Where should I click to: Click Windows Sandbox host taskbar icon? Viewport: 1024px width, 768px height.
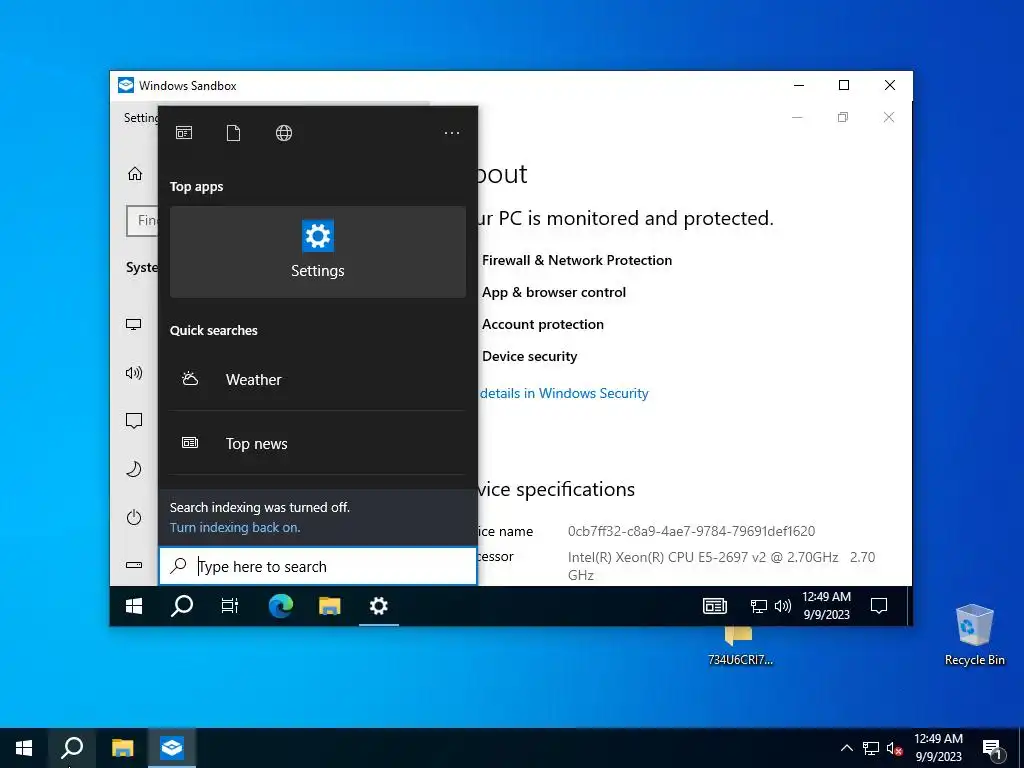pos(172,748)
